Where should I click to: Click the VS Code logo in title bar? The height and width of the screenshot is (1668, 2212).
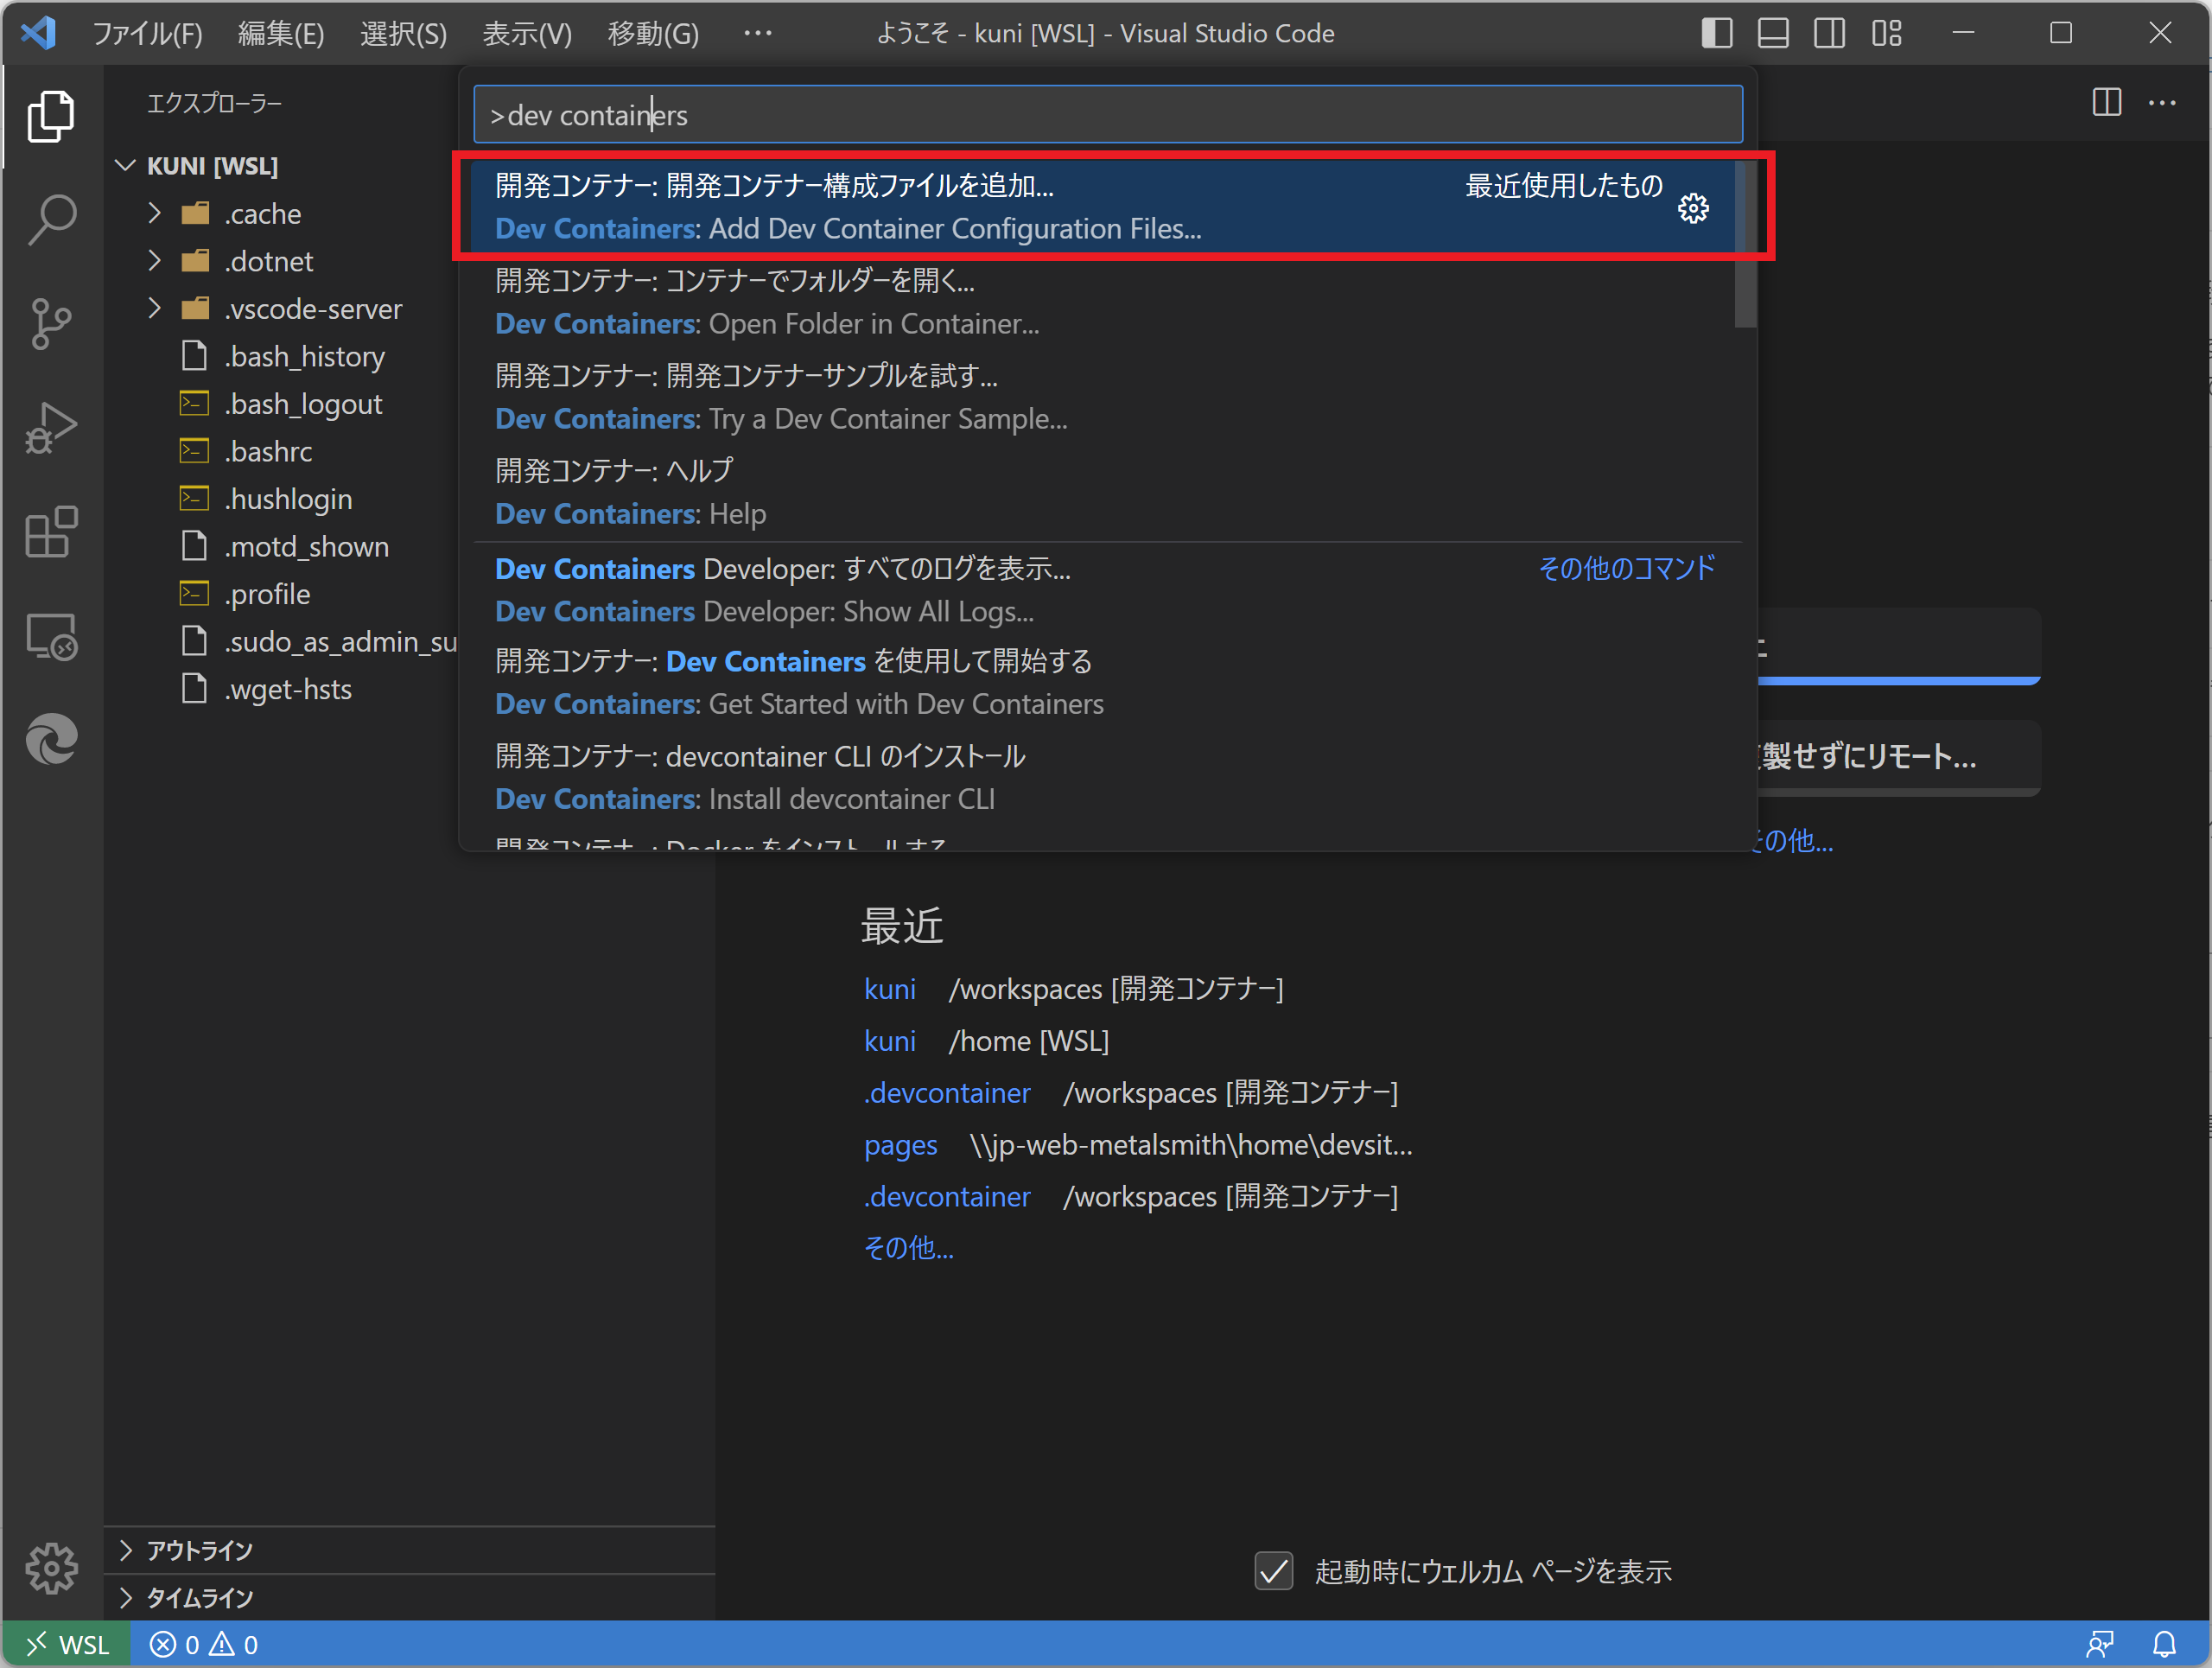39,33
